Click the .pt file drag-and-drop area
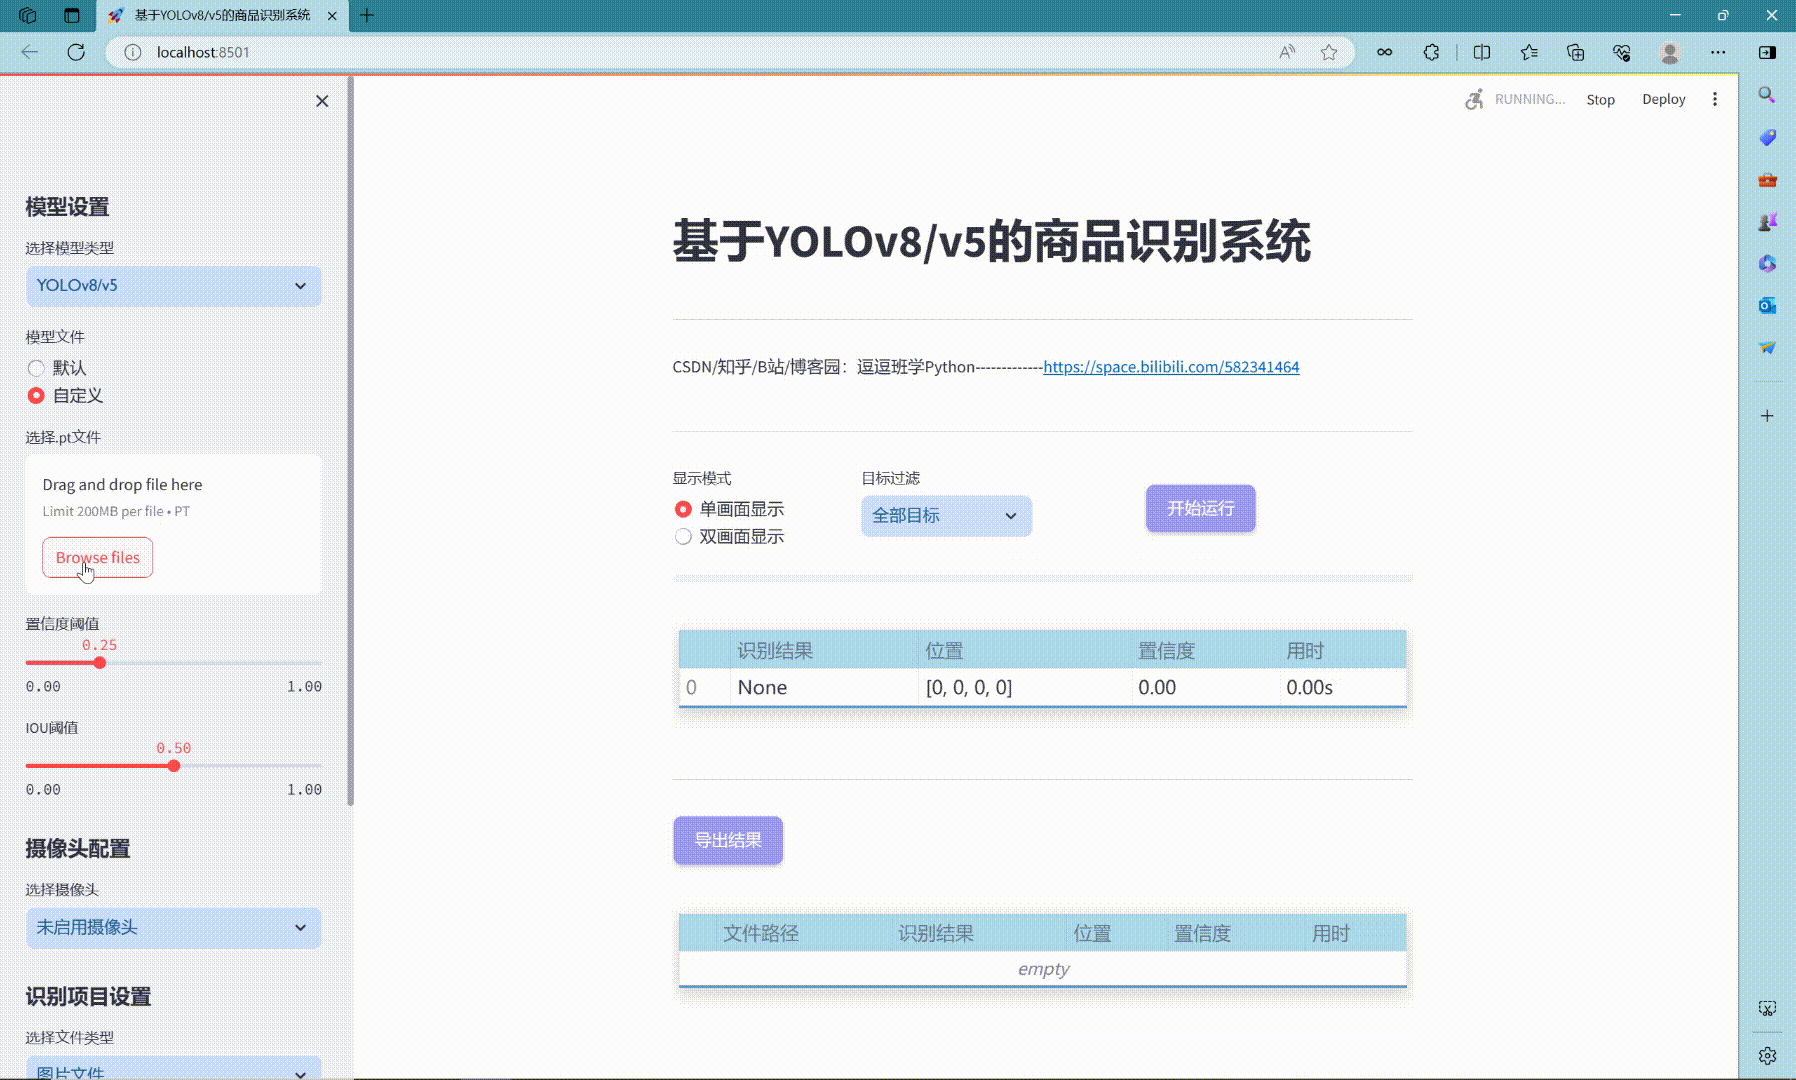 coord(173,525)
